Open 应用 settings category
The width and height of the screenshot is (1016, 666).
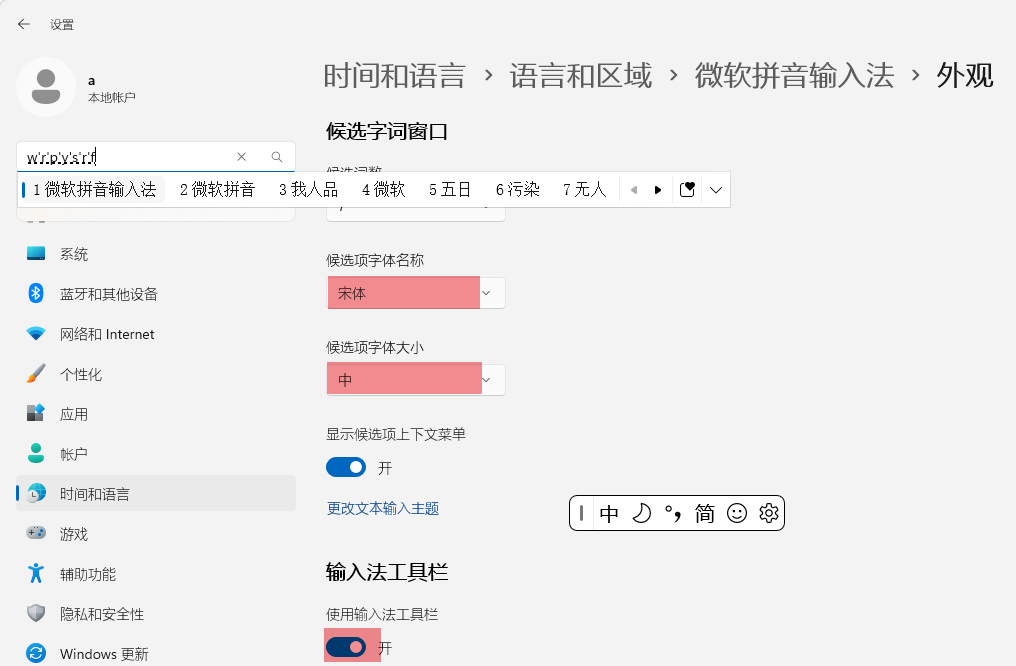[x=156, y=414]
